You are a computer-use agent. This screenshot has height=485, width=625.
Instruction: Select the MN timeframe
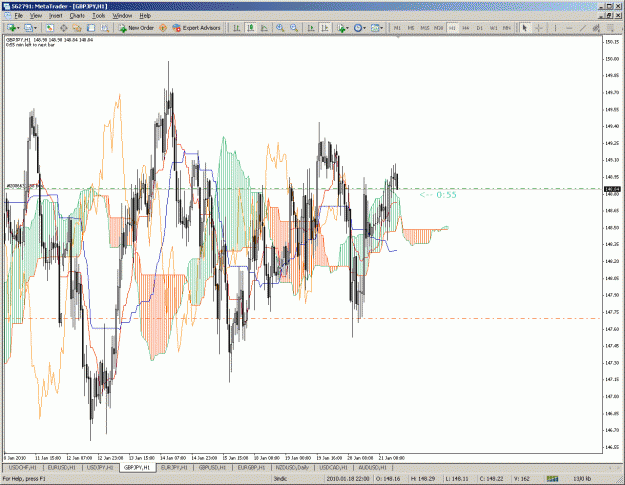pyautogui.click(x=507, y=28)
